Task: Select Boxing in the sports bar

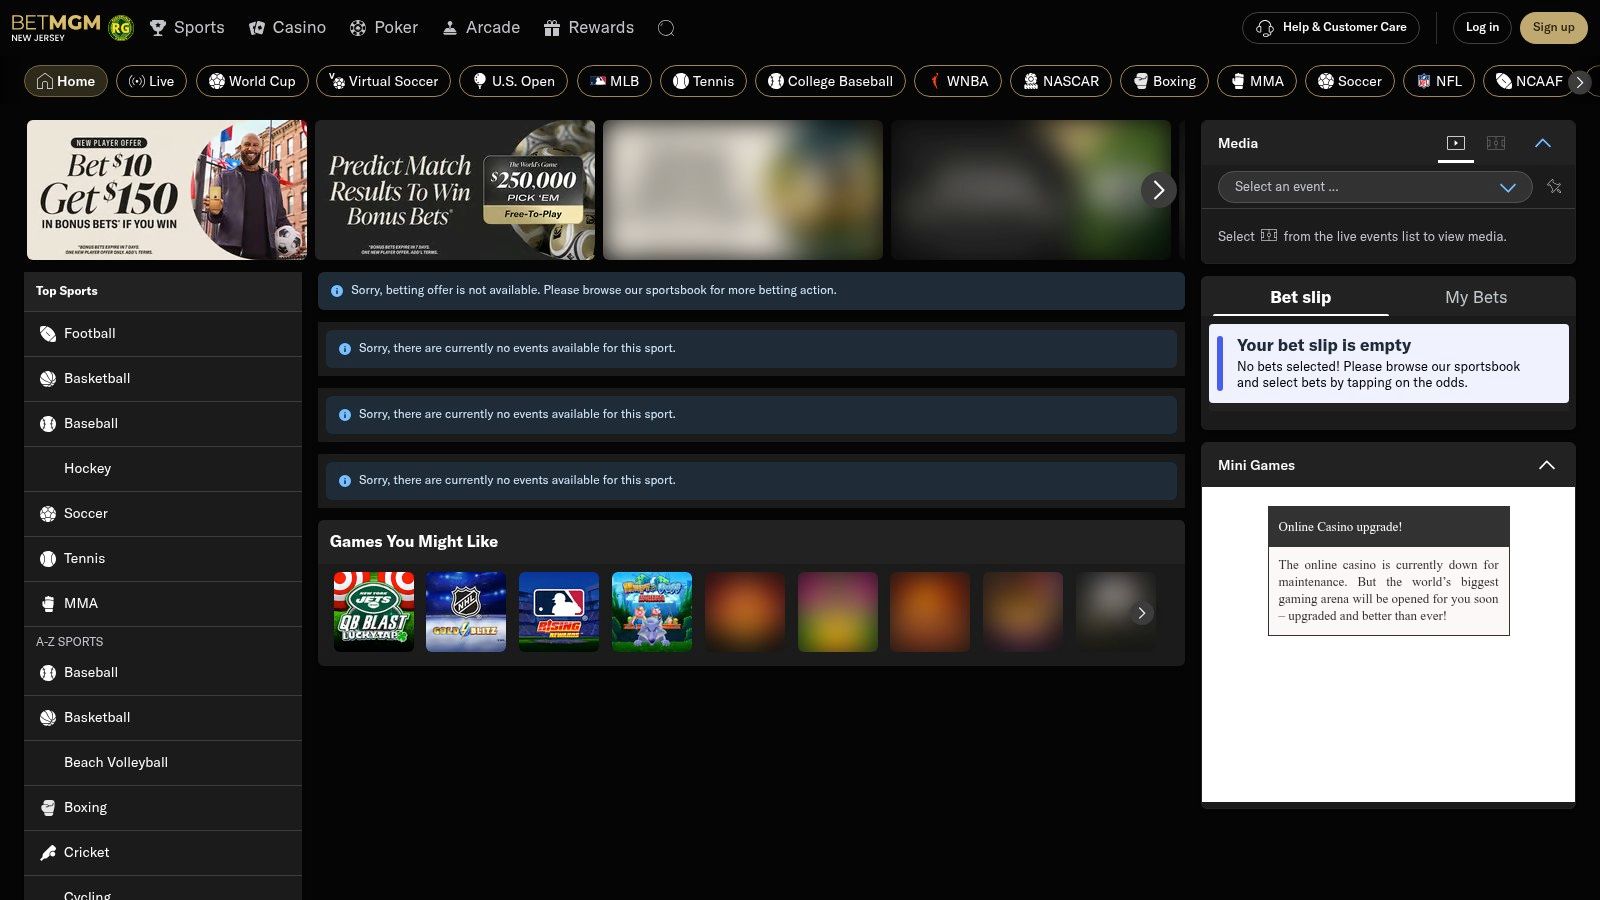Action: pos(1164,81)
